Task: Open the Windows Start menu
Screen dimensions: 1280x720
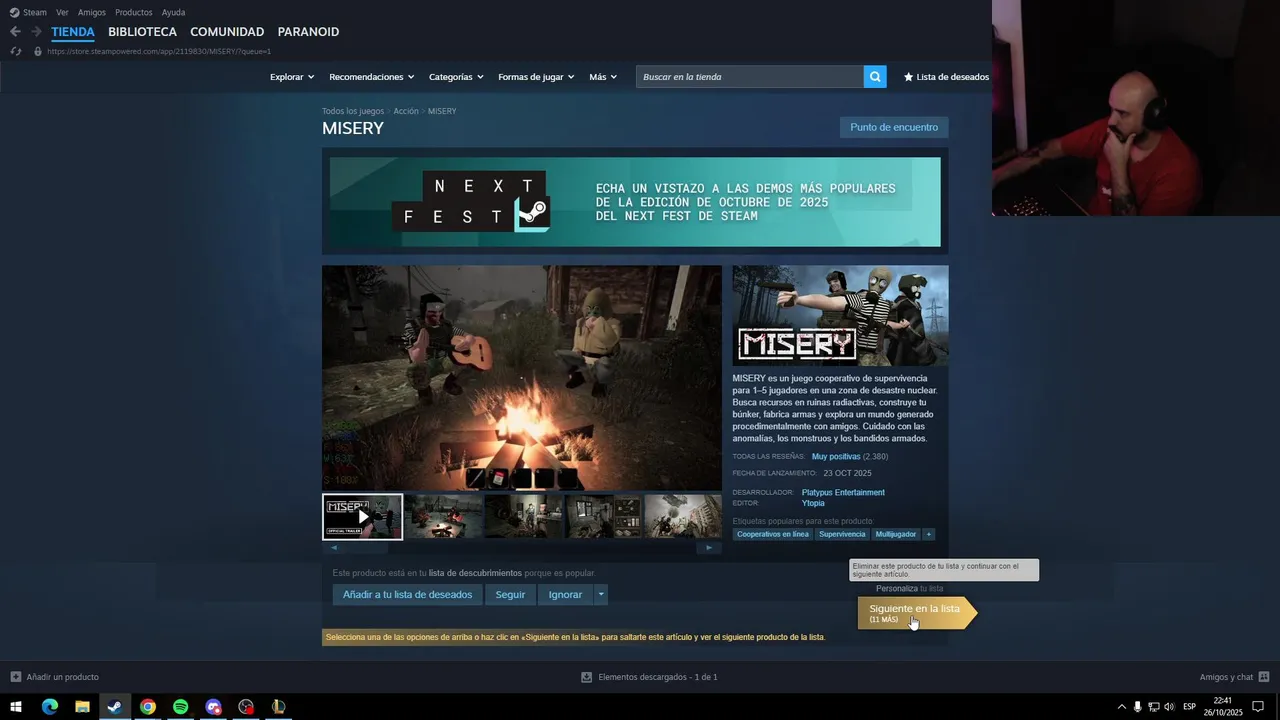Action: pos(16,707)
